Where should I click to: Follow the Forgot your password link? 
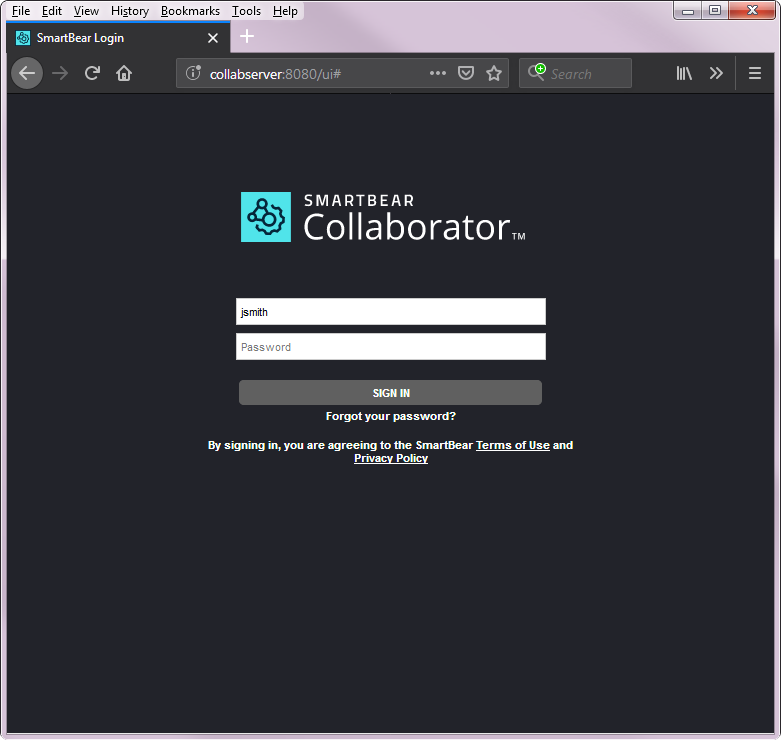pyautogui.click(x=390, y=416)
